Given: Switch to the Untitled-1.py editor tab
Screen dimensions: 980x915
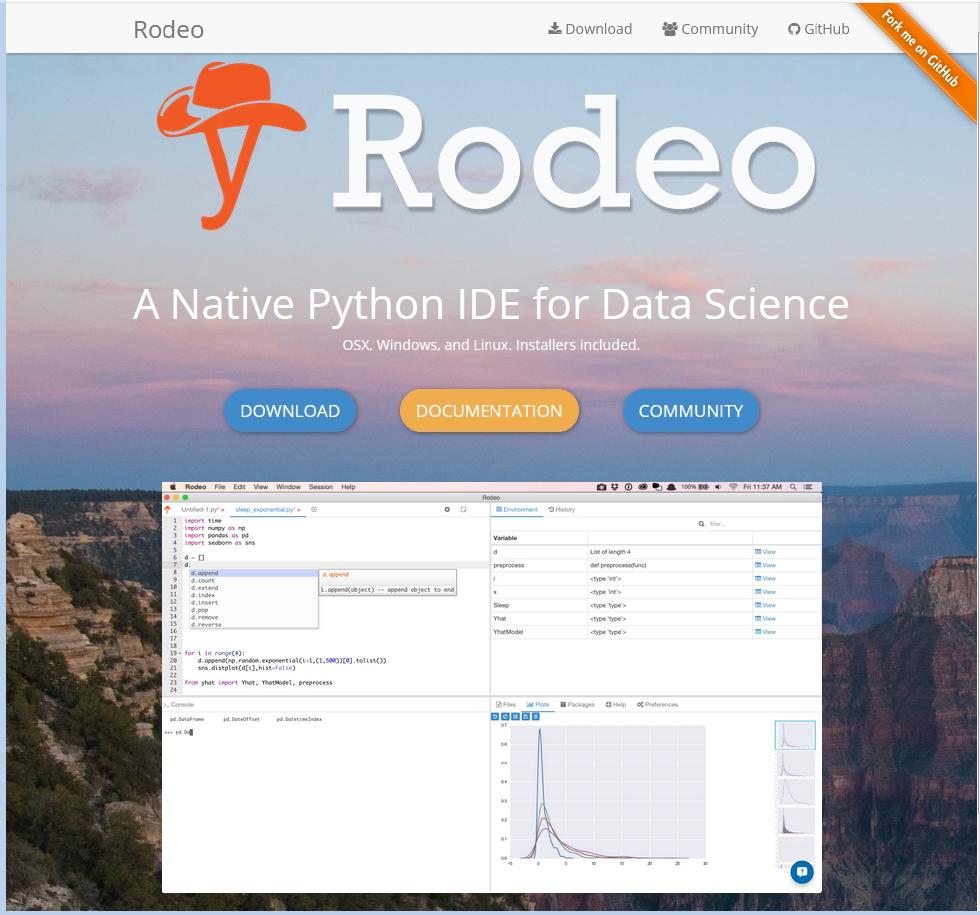Looking at the screenshot, I should 200,510.
